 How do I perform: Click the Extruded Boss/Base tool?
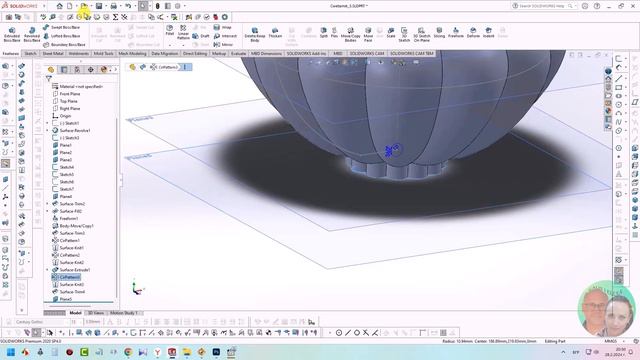[x=12, y=34]
